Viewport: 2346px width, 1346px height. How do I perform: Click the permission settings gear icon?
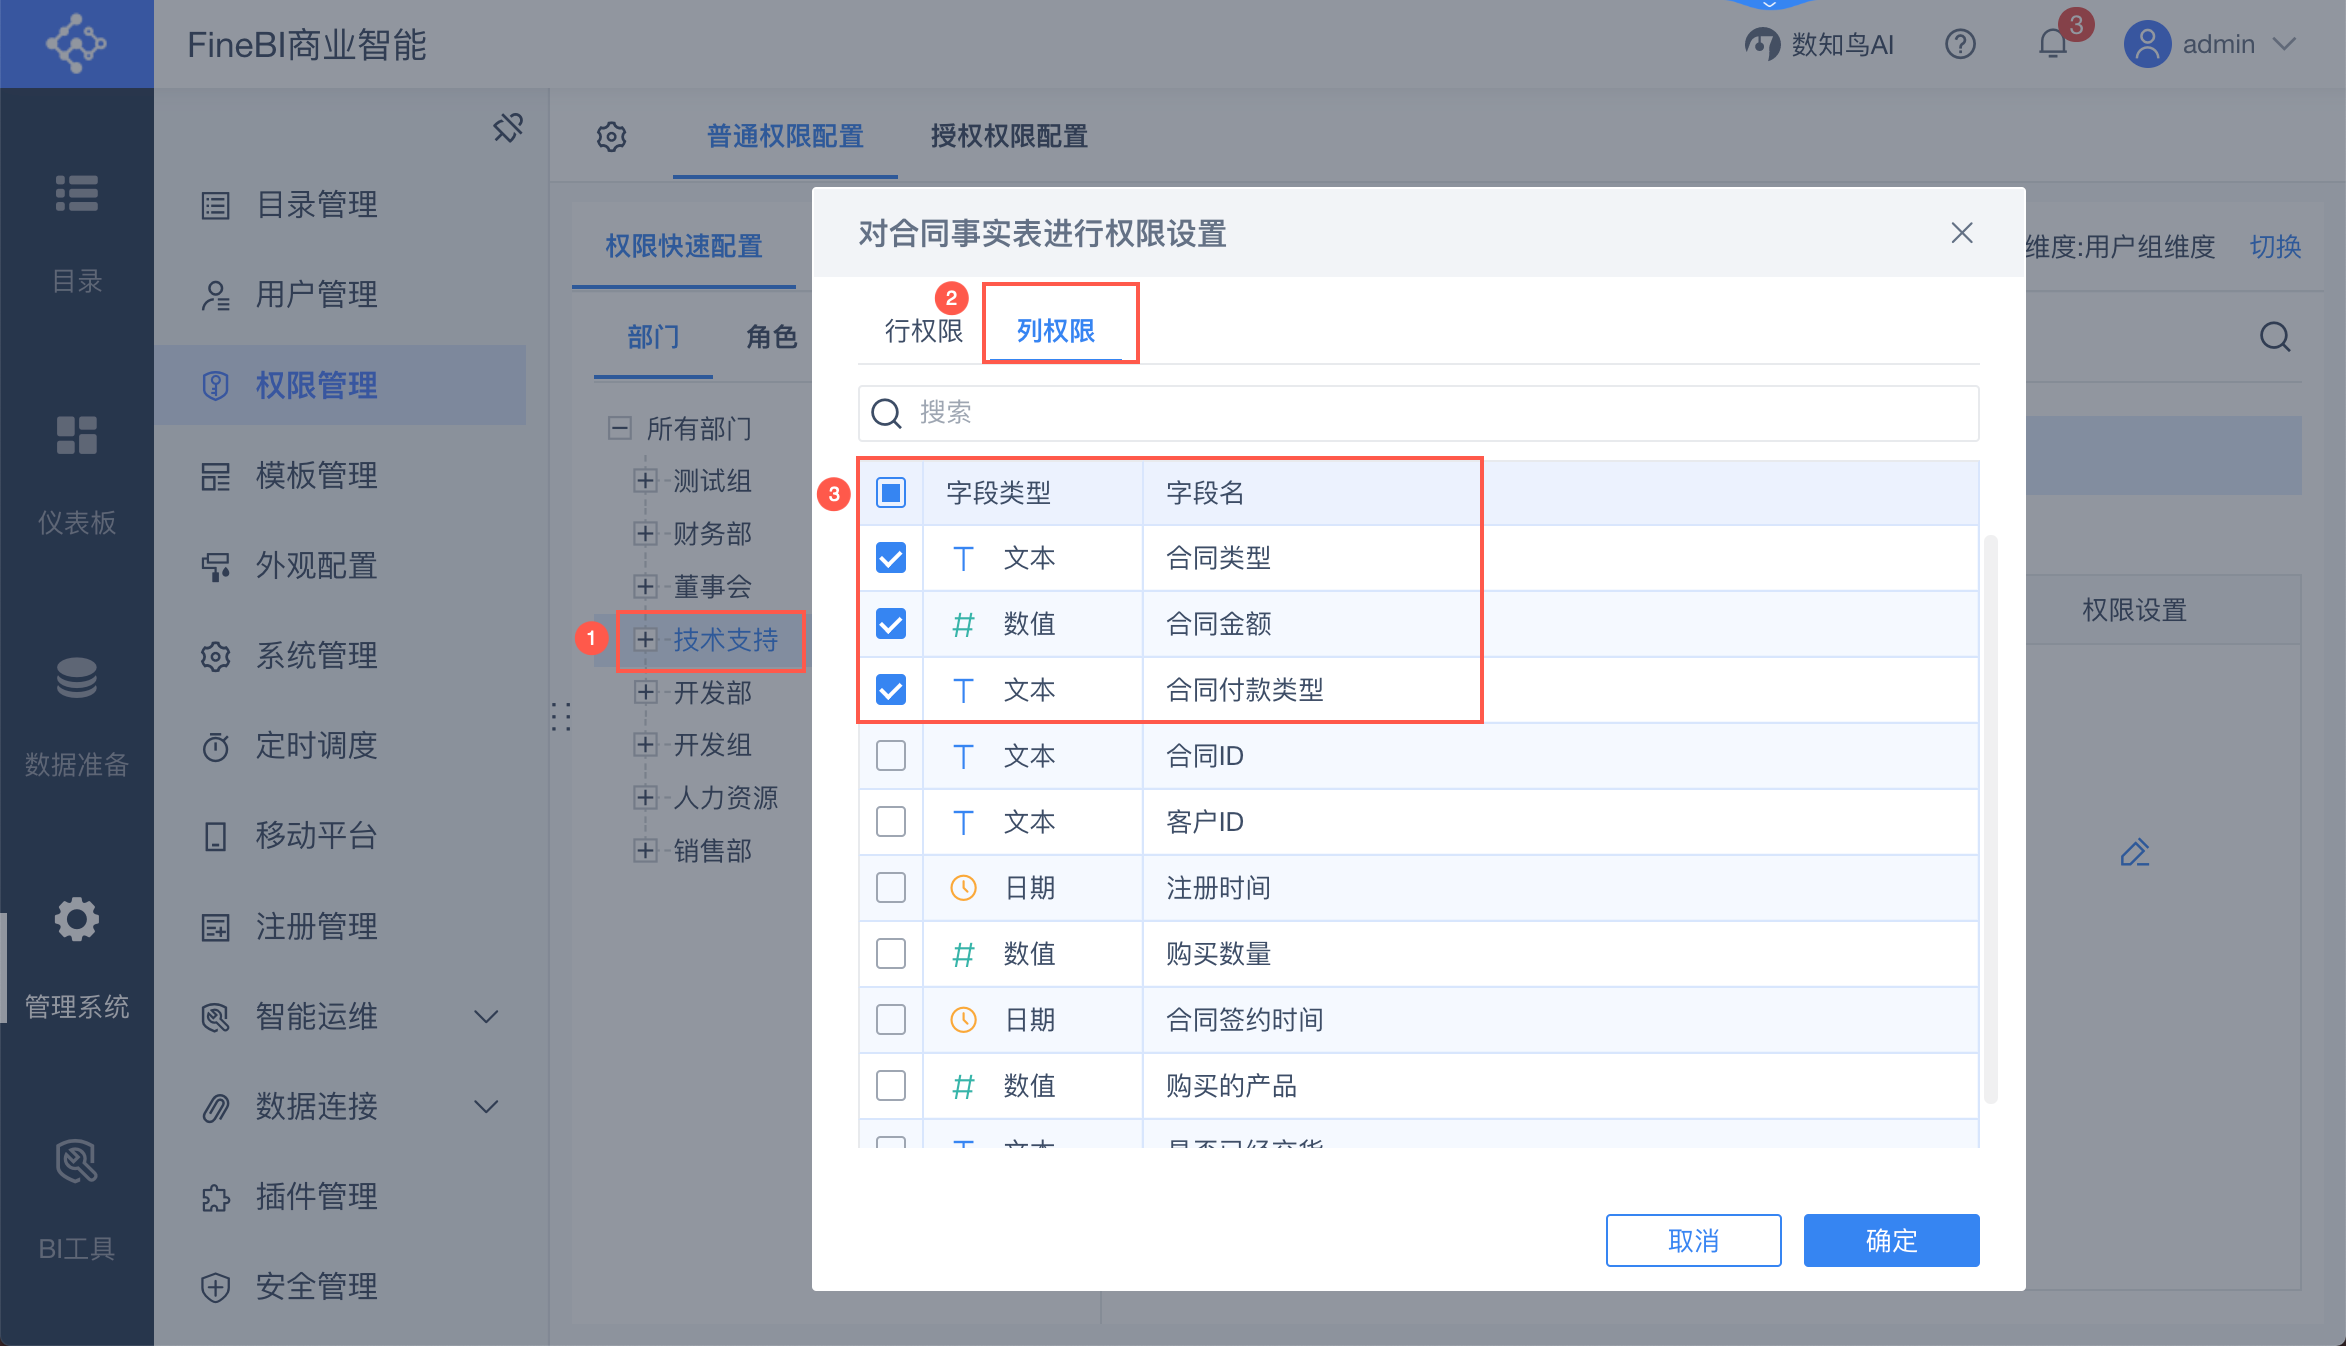(611, 136)
